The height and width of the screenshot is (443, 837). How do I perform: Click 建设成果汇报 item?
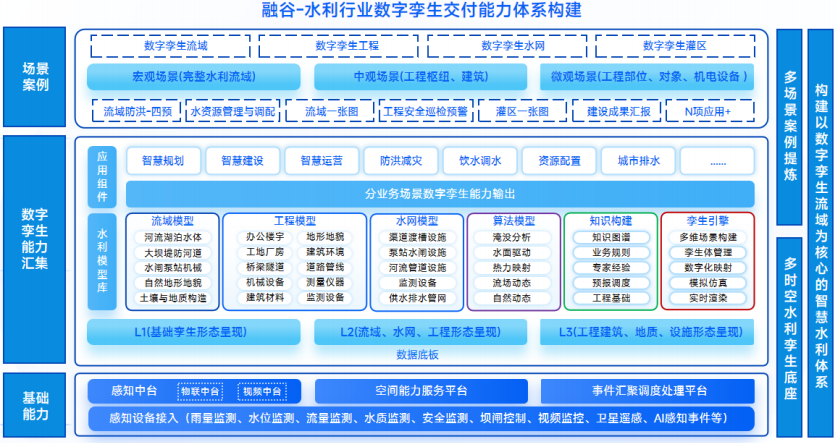click(617, 111)
